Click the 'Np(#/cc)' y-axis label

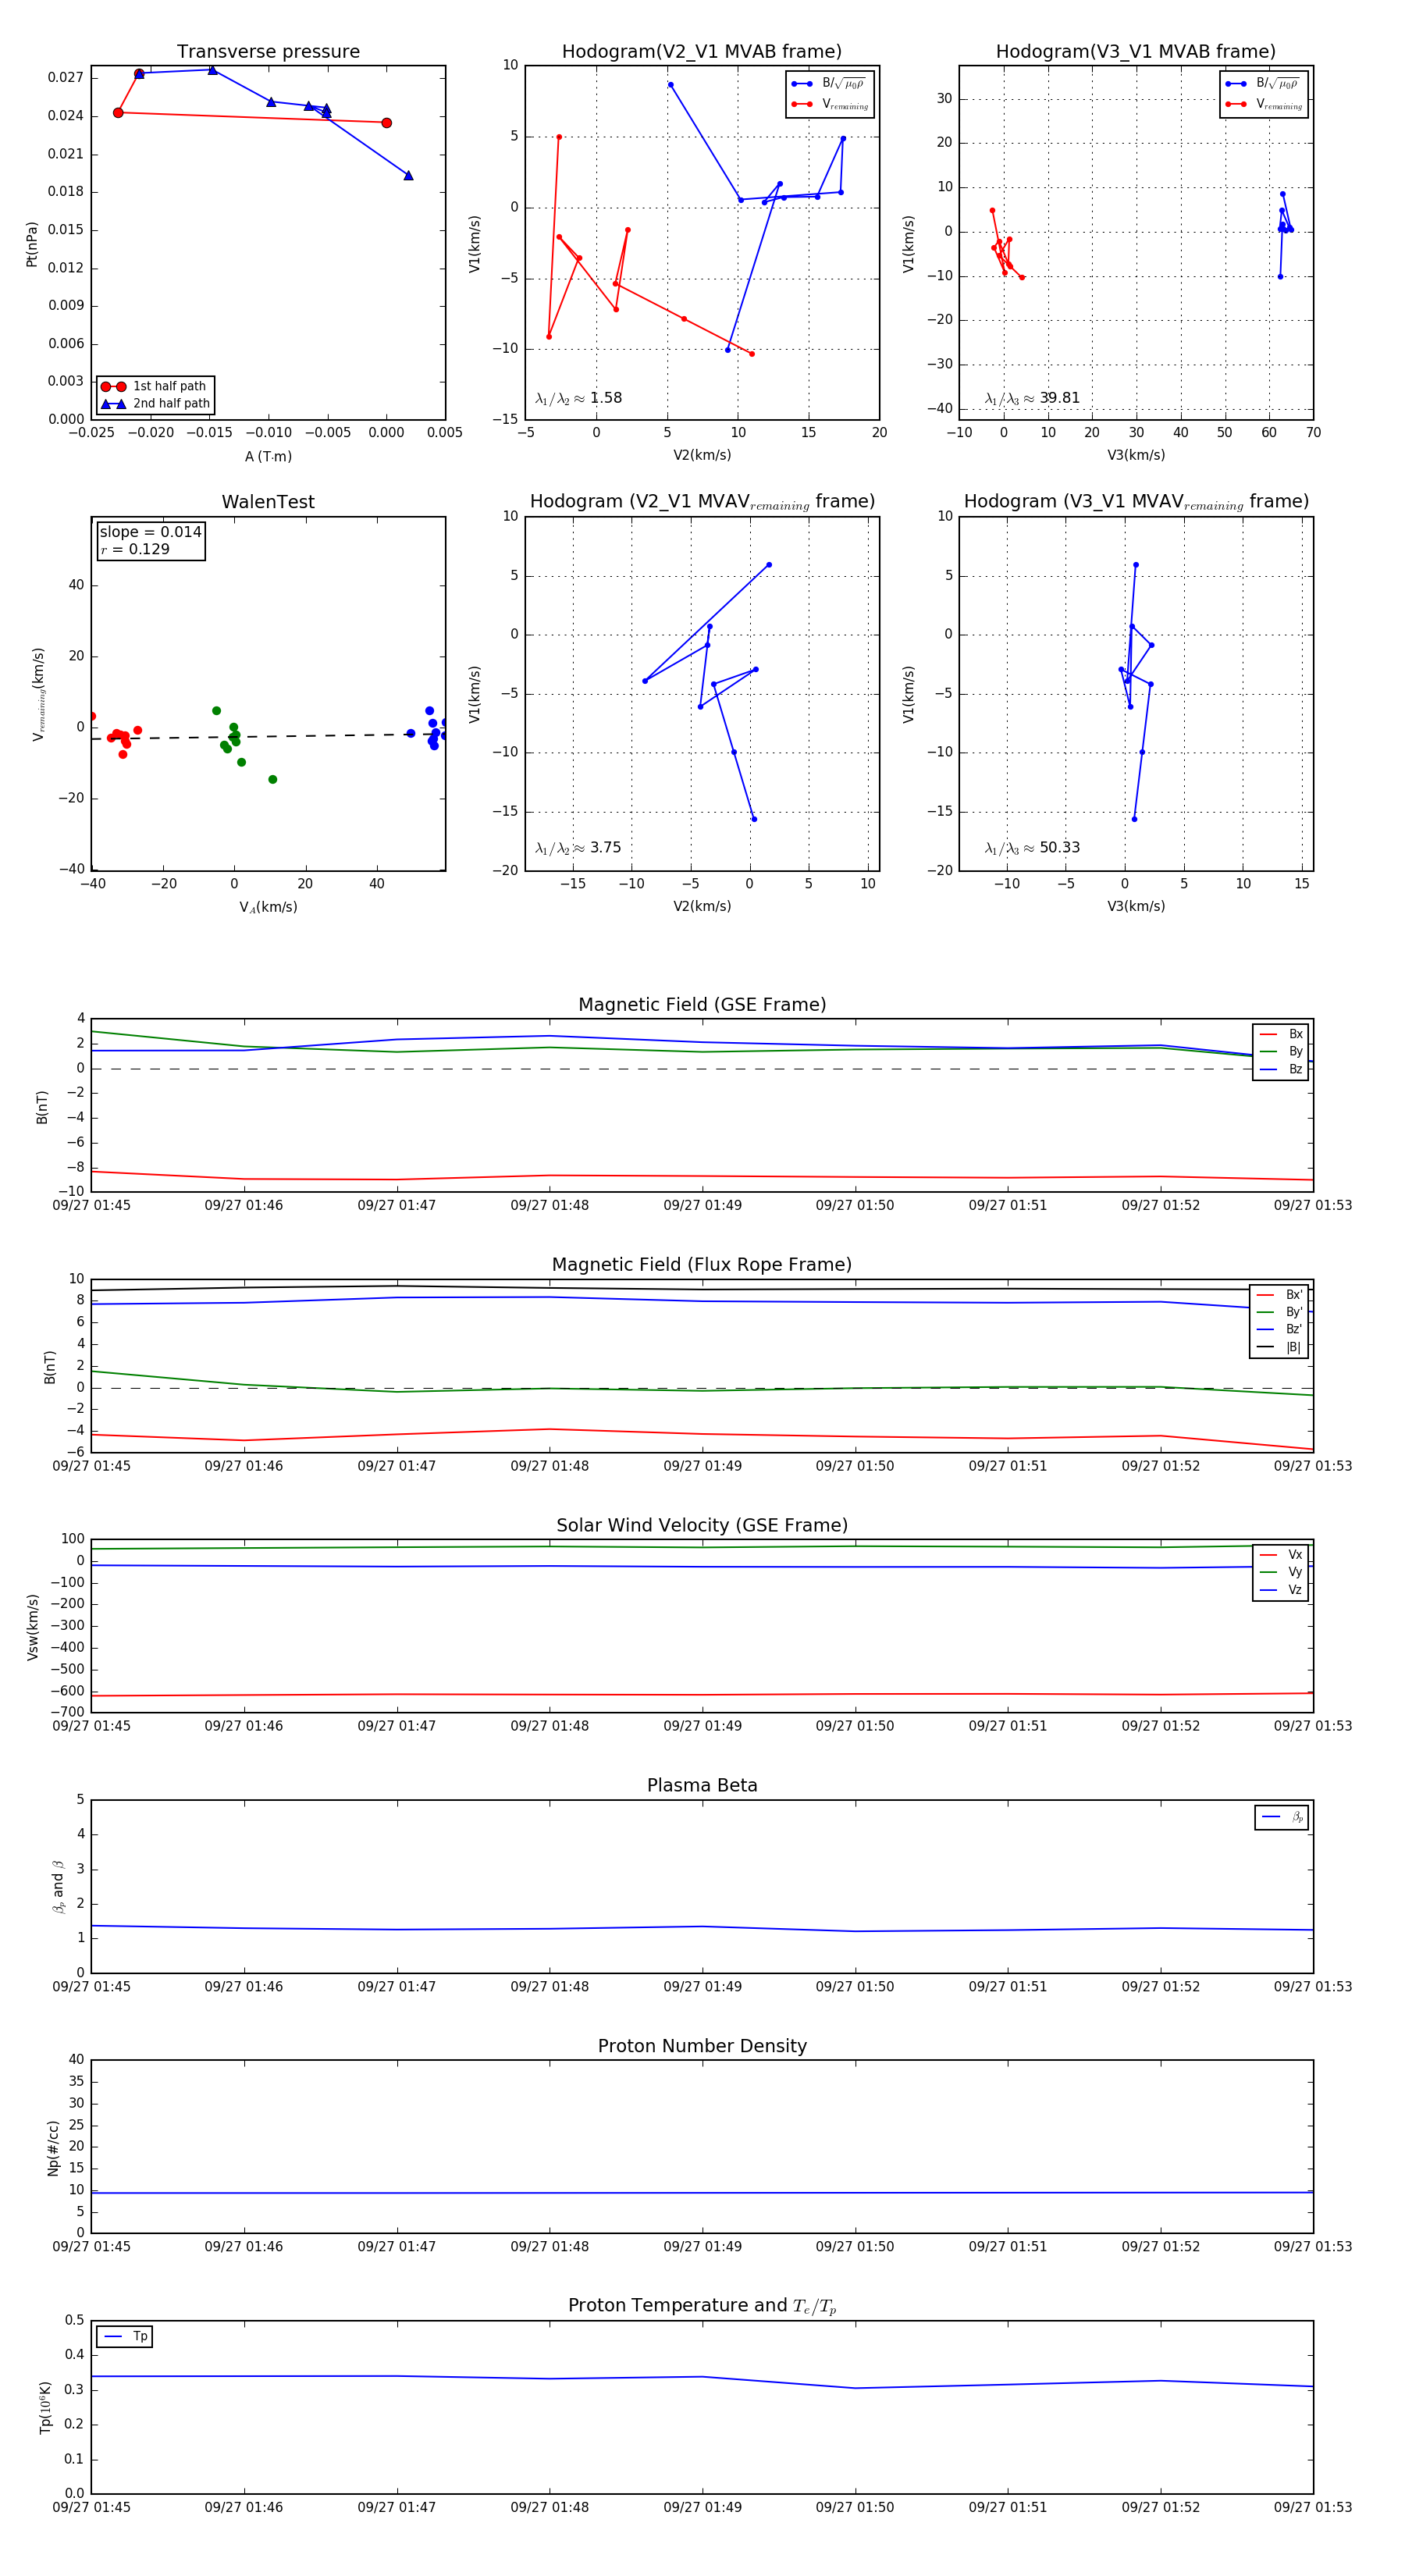[53, 2148]
